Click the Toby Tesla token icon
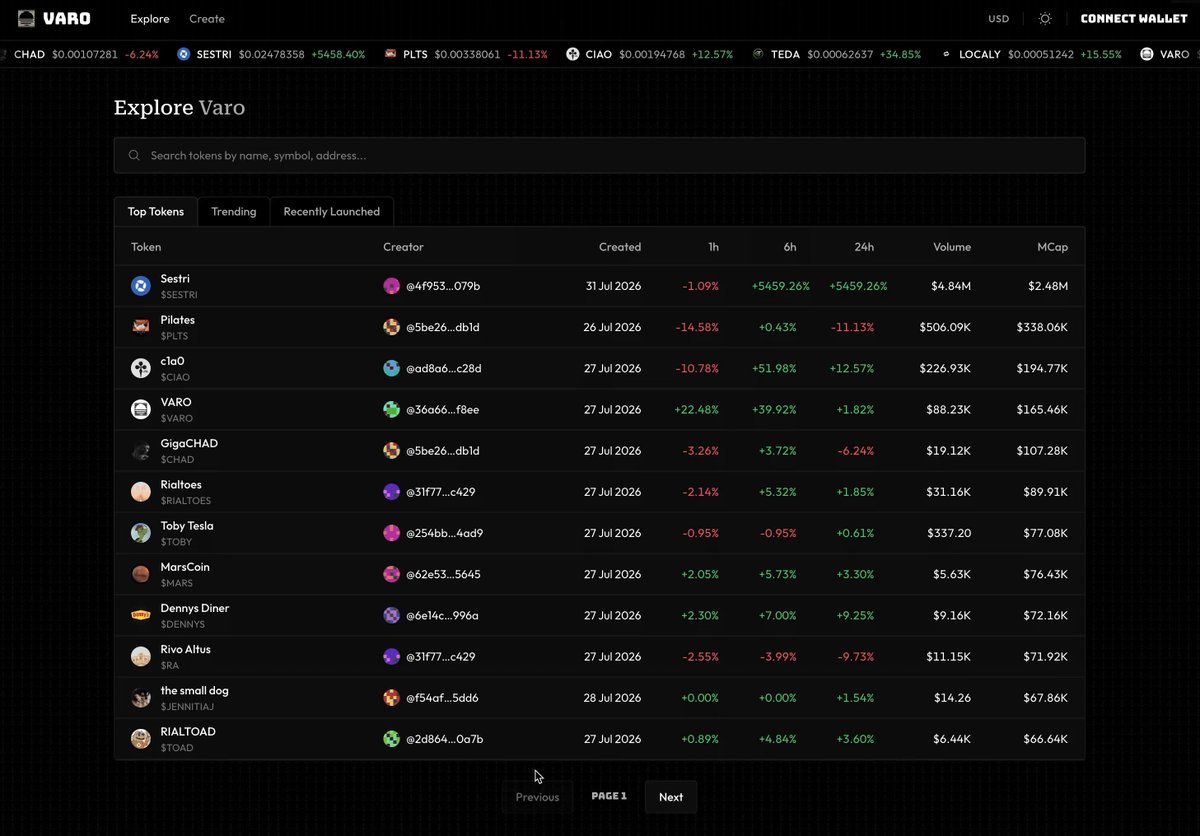The image size is (1200, 836). [141, 533]
